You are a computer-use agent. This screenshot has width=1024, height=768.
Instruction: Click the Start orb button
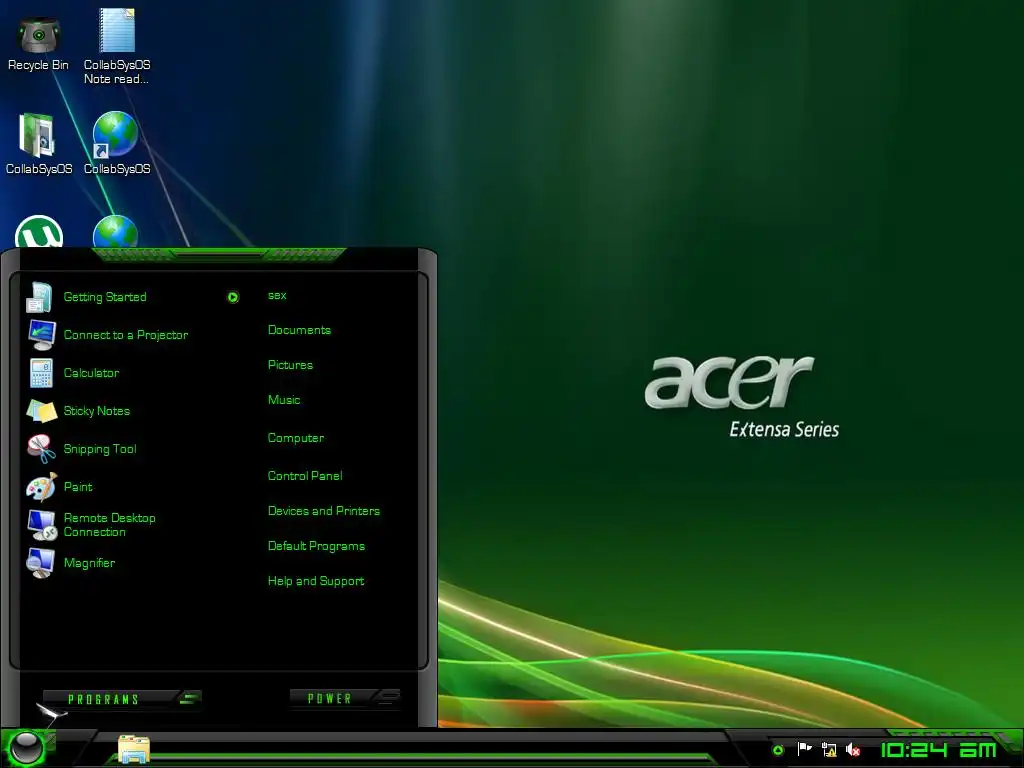[x=27, y=748]
